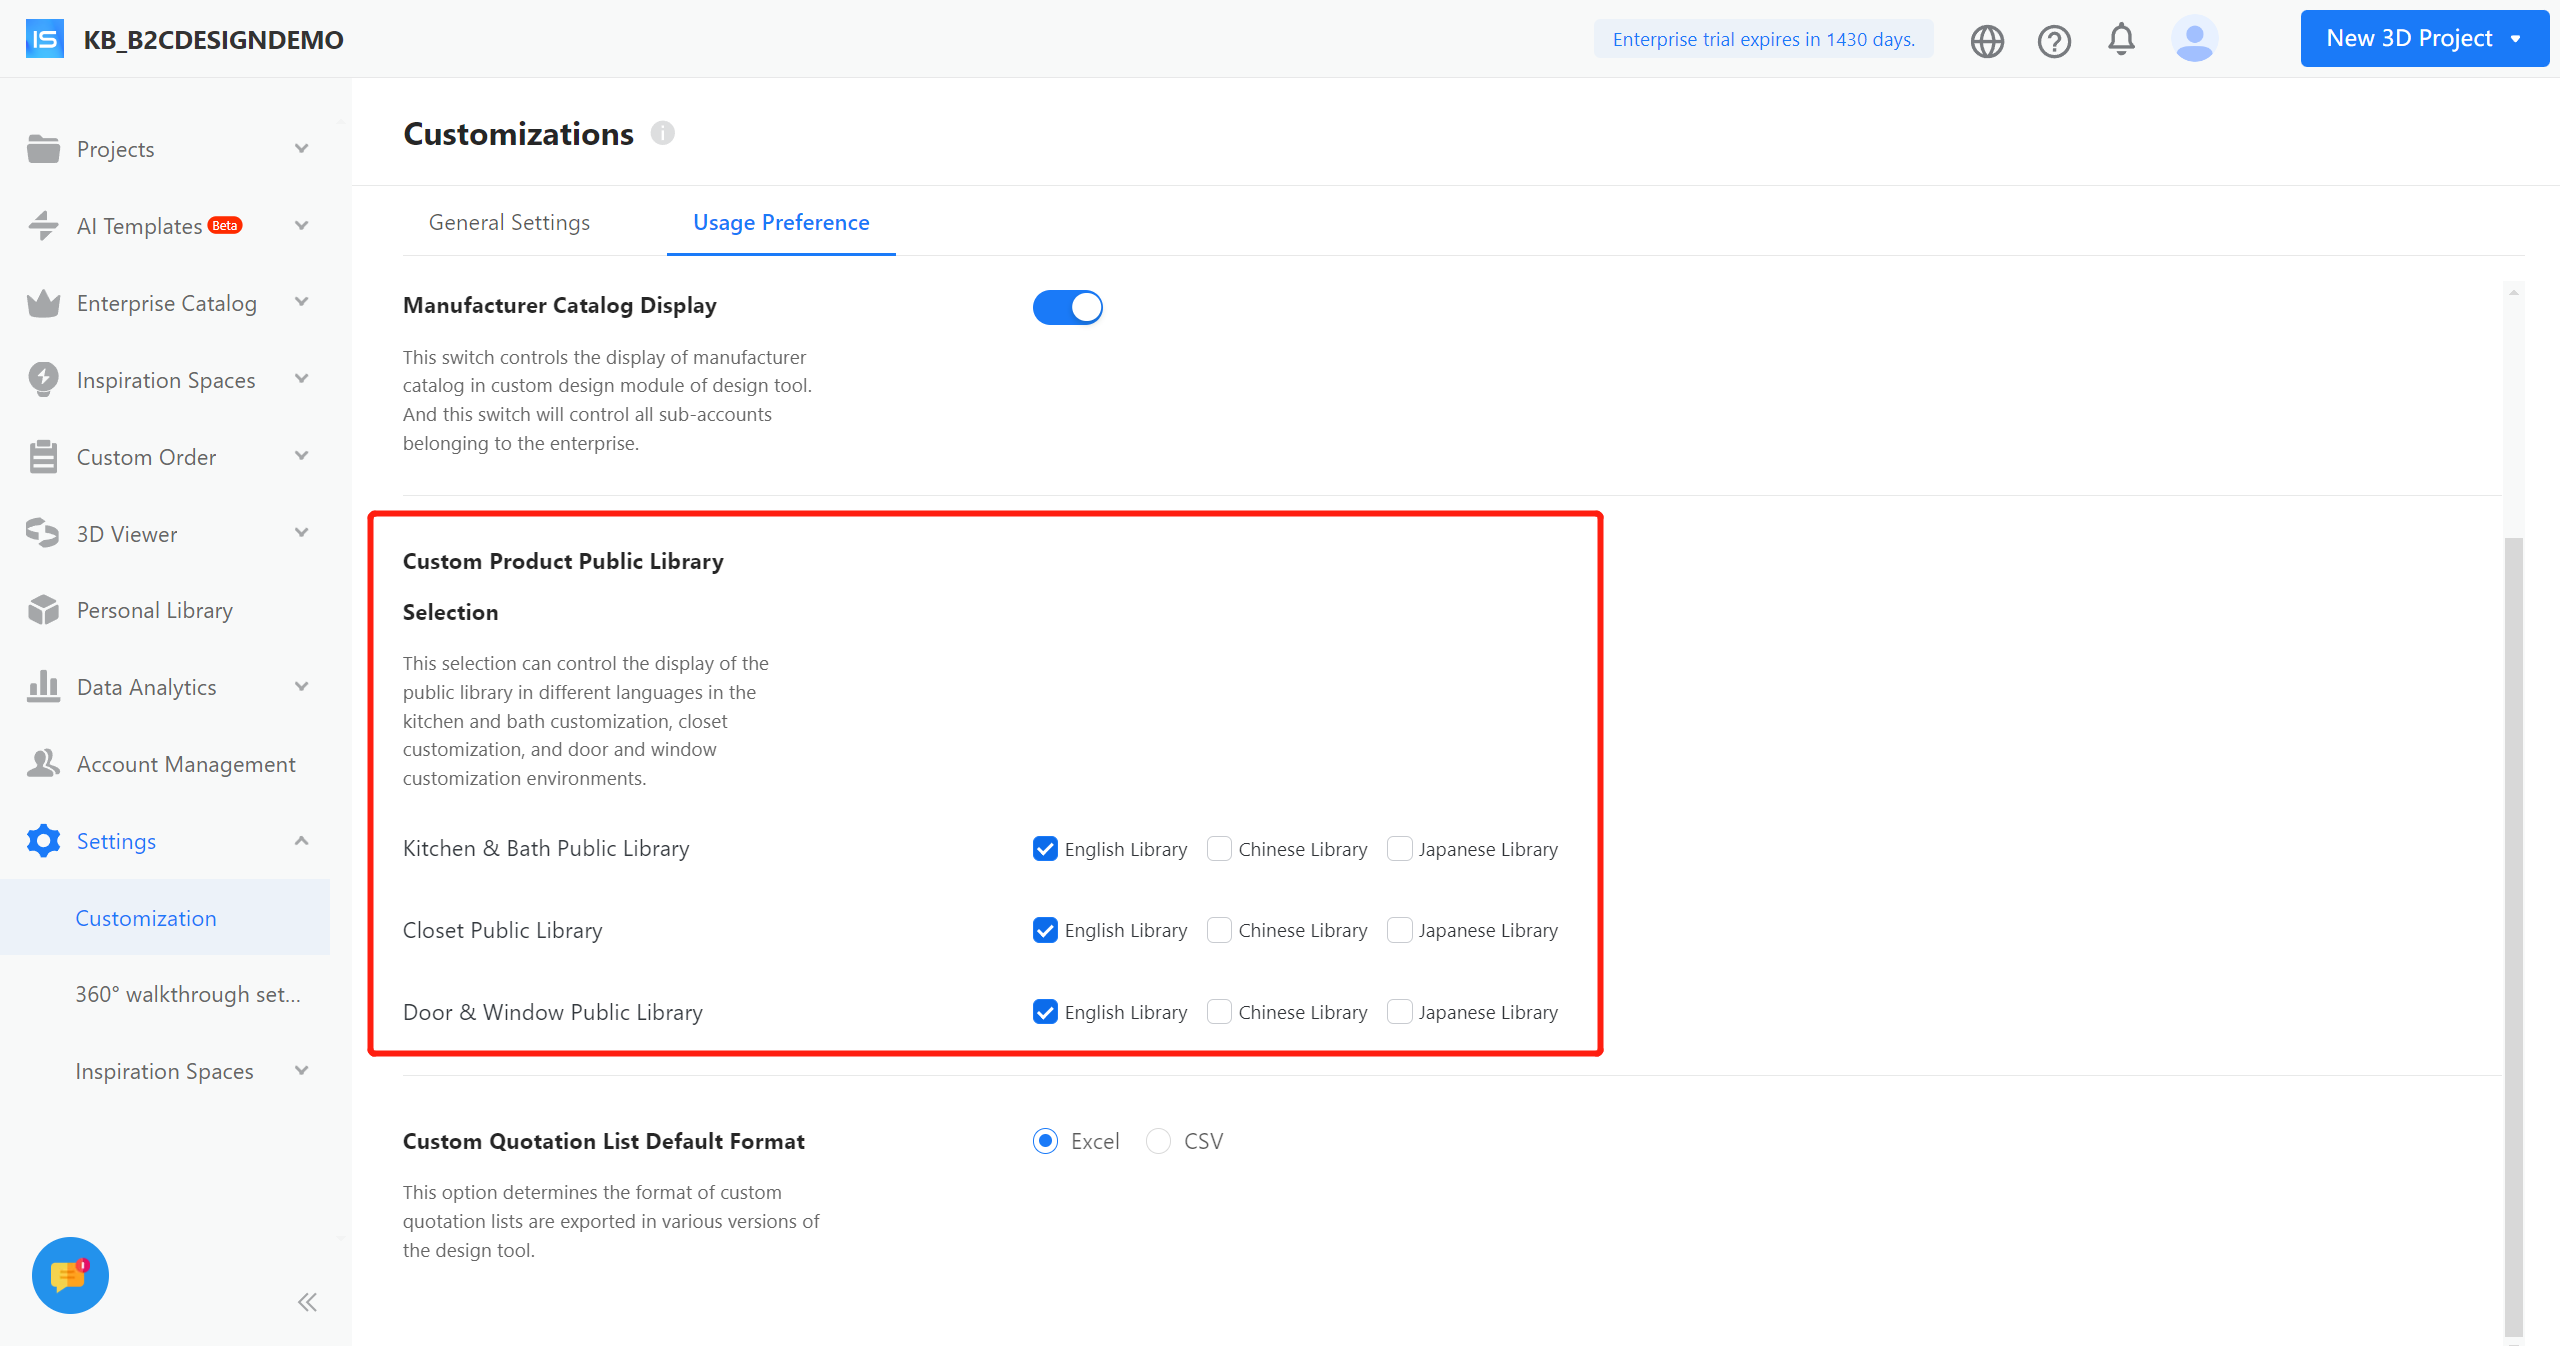The image size is (2560, 1346).
Task: Open the chat support bubble icon
Action: tap(70, 1275)
